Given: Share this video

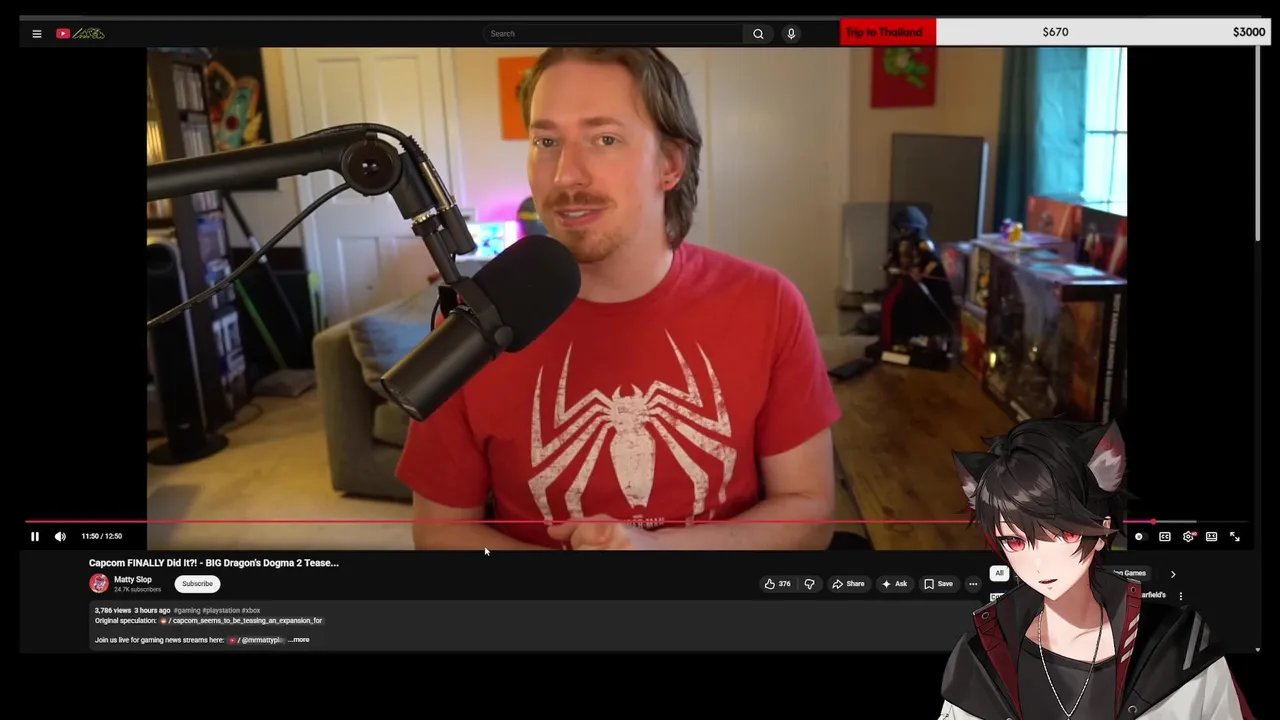Looking at the screenshot, I should (848, 584).
